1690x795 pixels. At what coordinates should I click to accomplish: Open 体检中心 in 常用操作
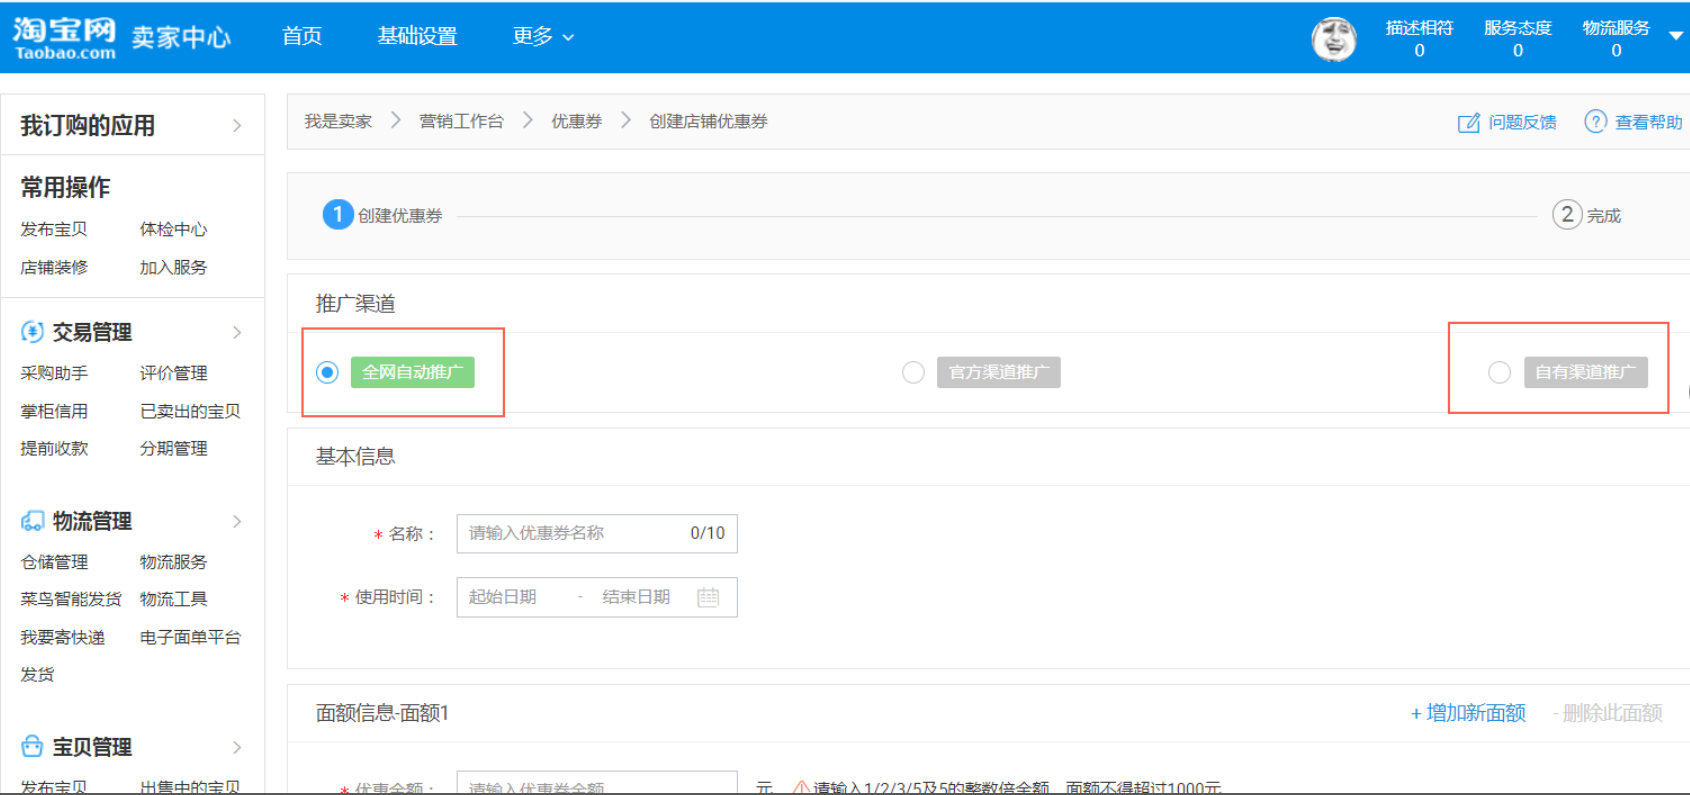[x=173, y=229]
